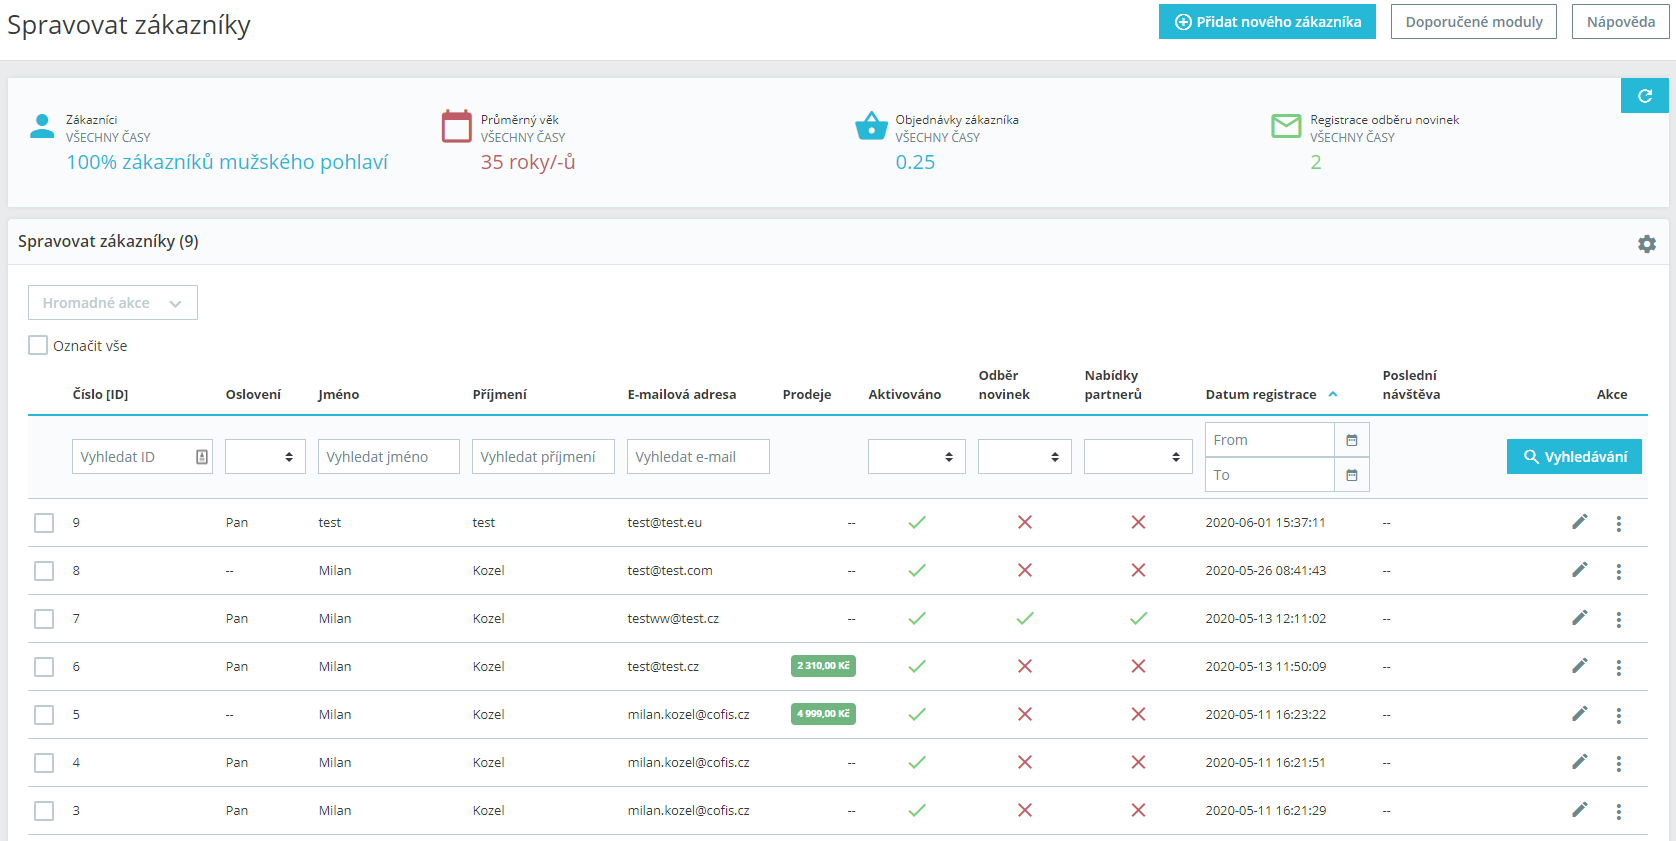The height and width of the screenshot is (841, 1676).
Task: Click the Vyhledat e-mail input field
Action: click(698, 457)
